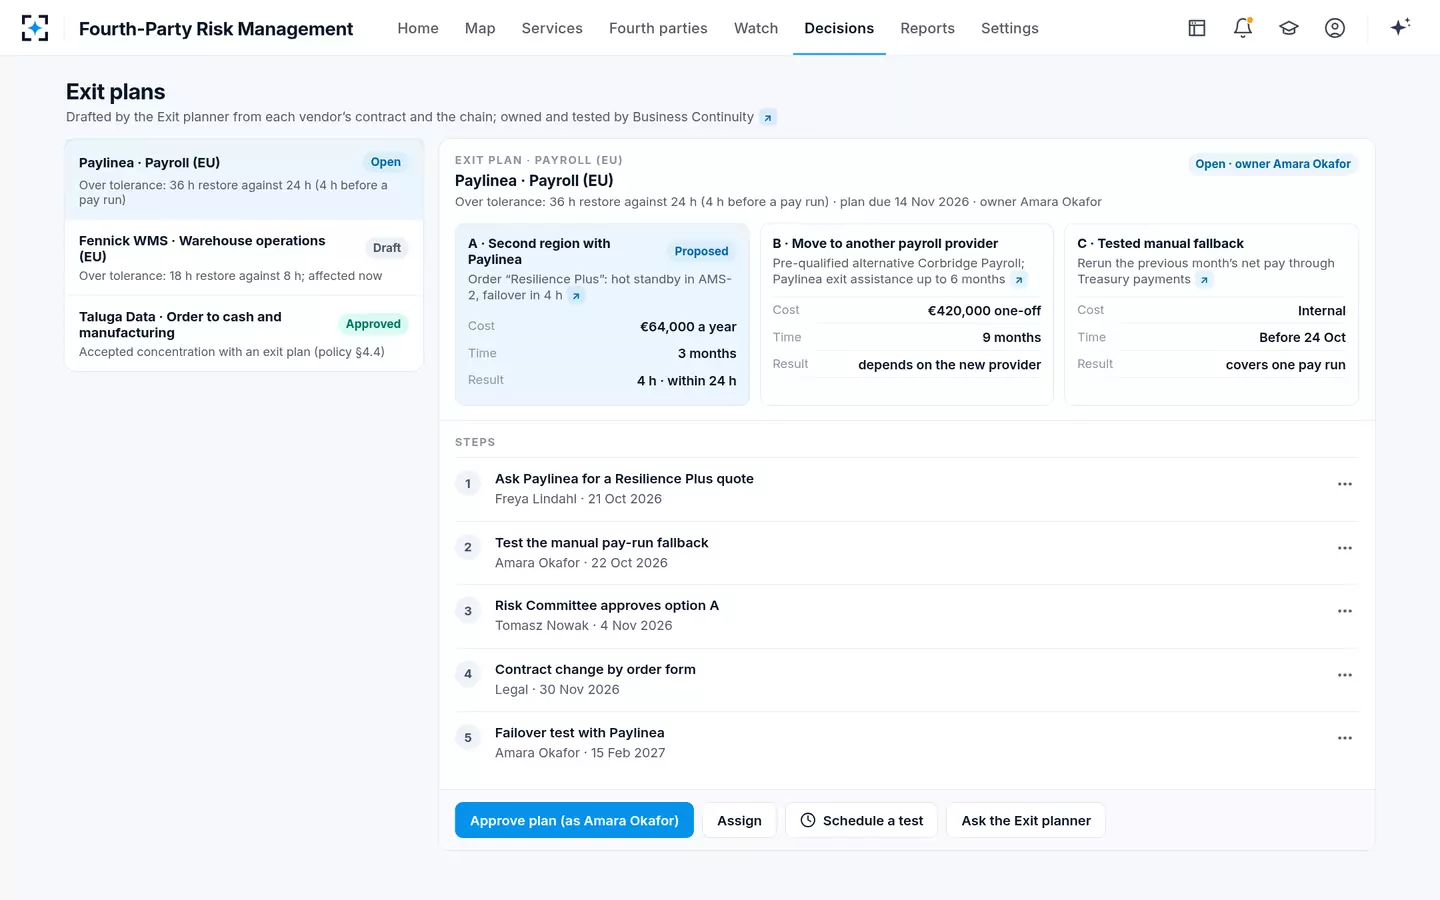The height and width of the screenshot is (900, 1440).
Task: Click the Fourth-Party Risk Management logo icon
Action: click(x=35, y=28)
